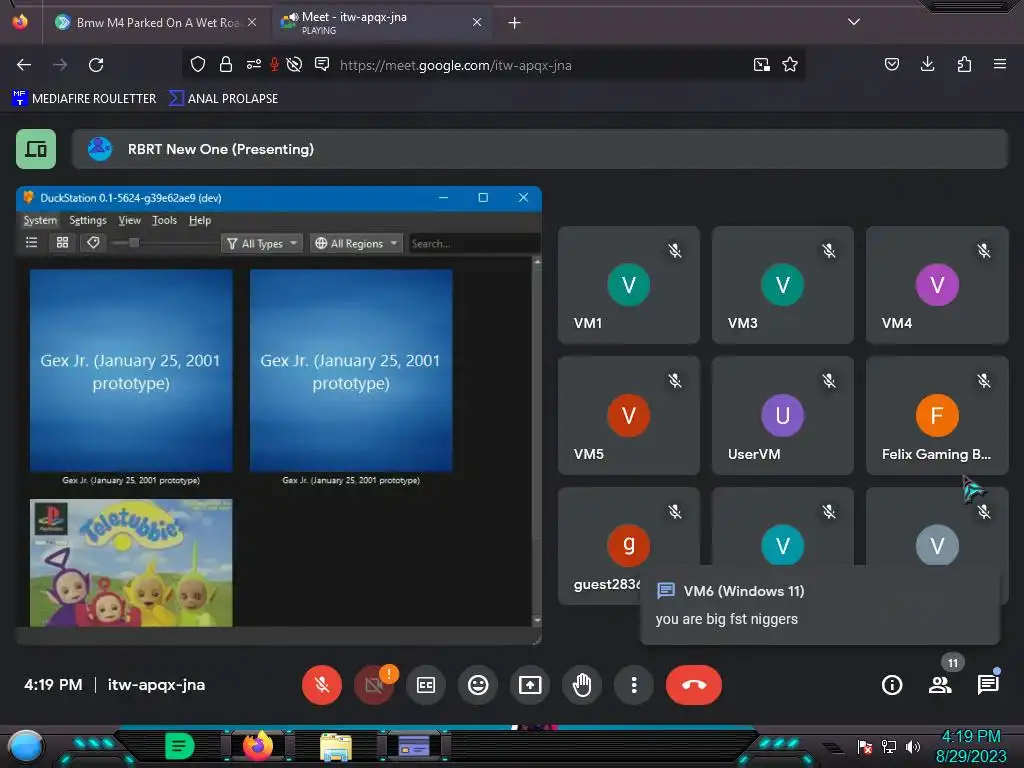The width and height of the screenshot is (1024, 768).
Task: Click the Meet URL in the address bar
Action: (456, 65)
